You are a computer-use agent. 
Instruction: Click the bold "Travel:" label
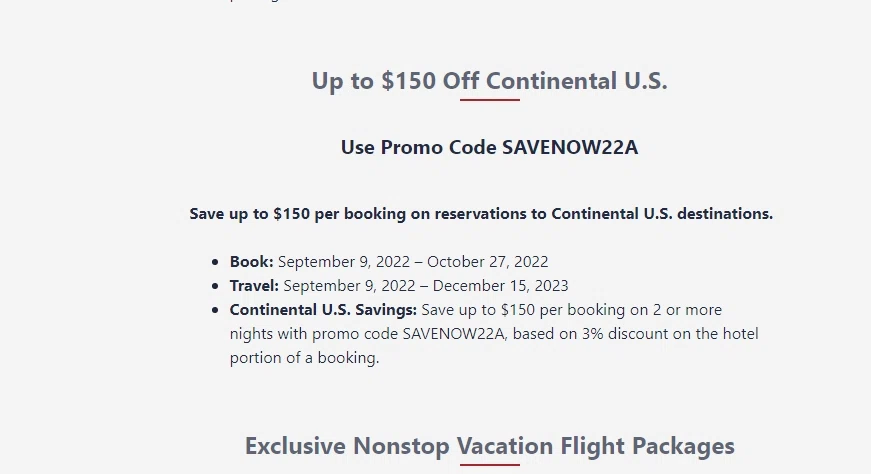point(254,286)
